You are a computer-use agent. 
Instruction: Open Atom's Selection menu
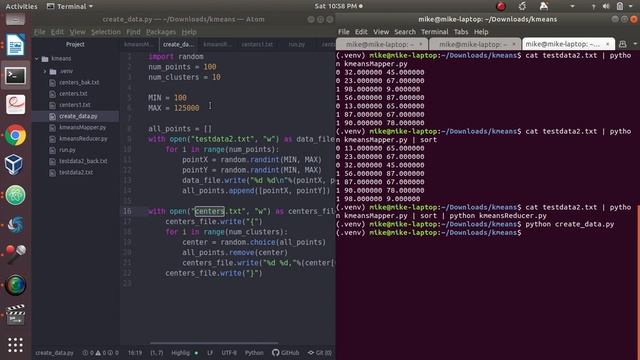coord(106,32)
